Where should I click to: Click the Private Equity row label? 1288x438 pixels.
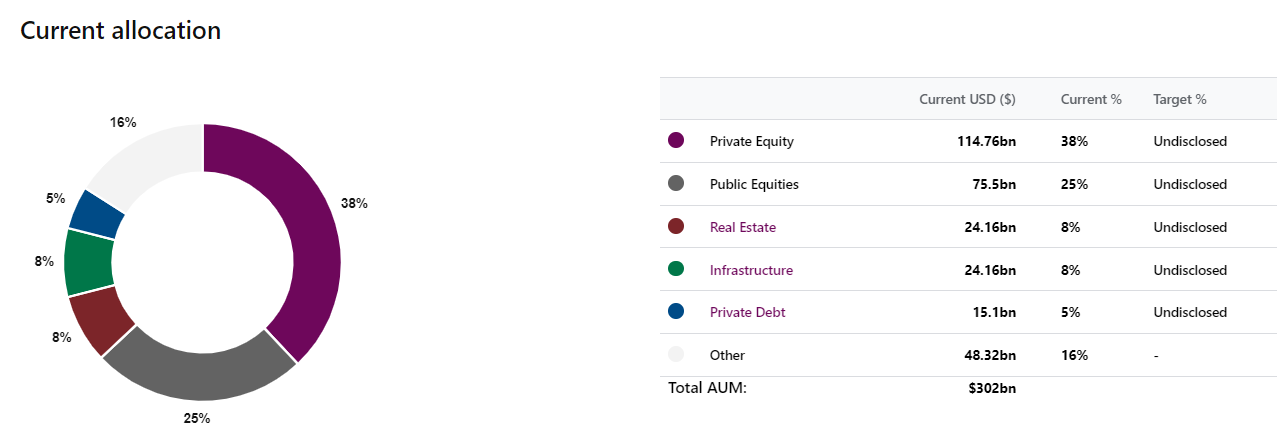tap(751, 141)
